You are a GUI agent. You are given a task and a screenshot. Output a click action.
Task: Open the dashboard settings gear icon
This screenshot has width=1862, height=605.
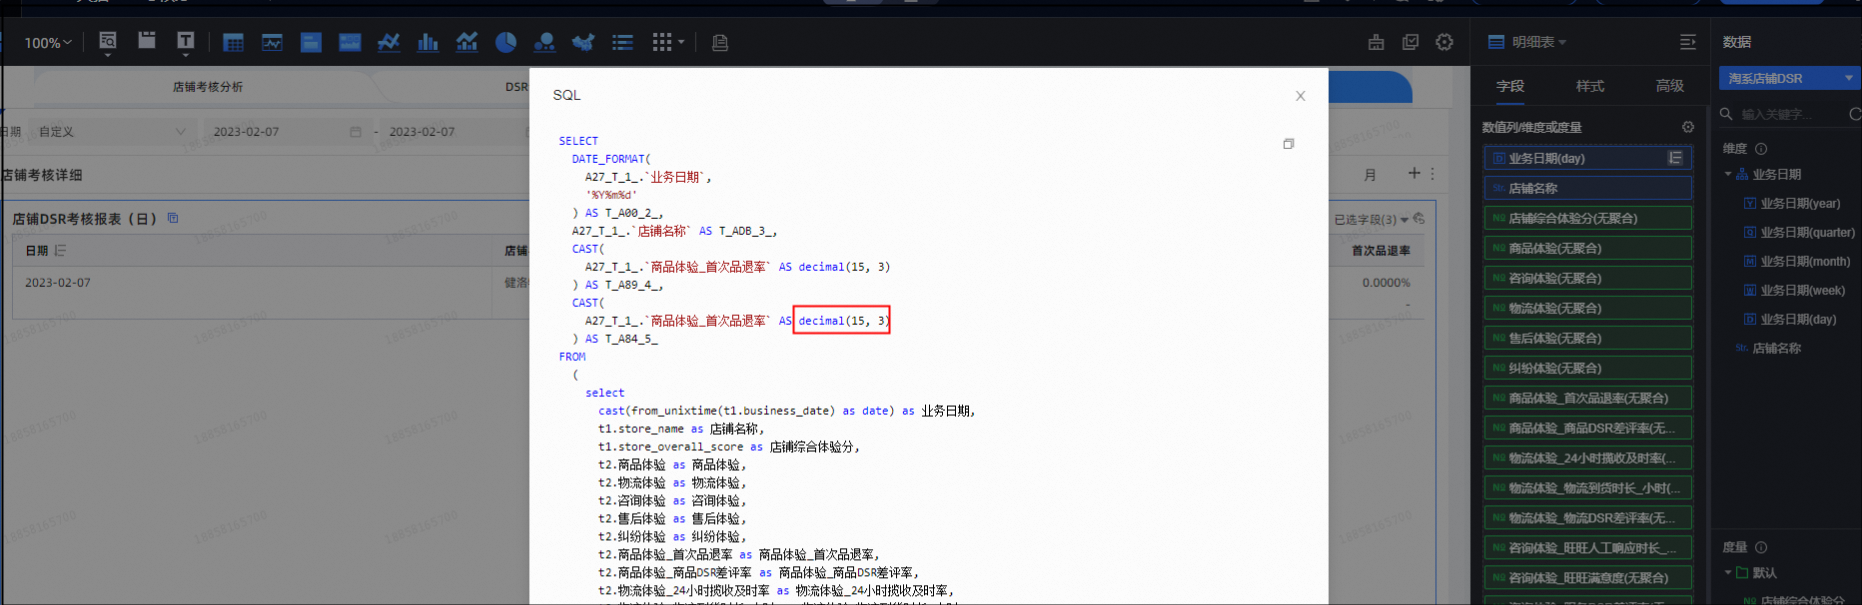[1444, 42]
